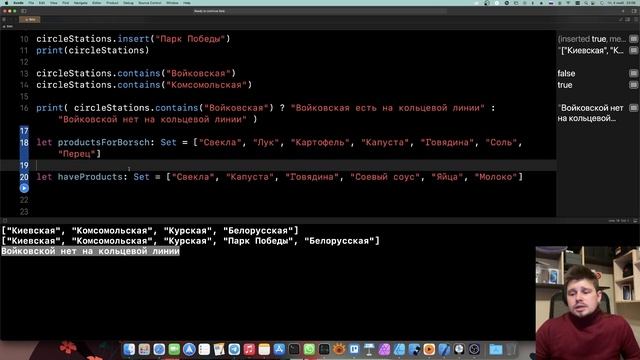This screenshot has width=640, height=360.
Task: Open the Editor menu
Action: pyautogui.click(x=97, y=3)
